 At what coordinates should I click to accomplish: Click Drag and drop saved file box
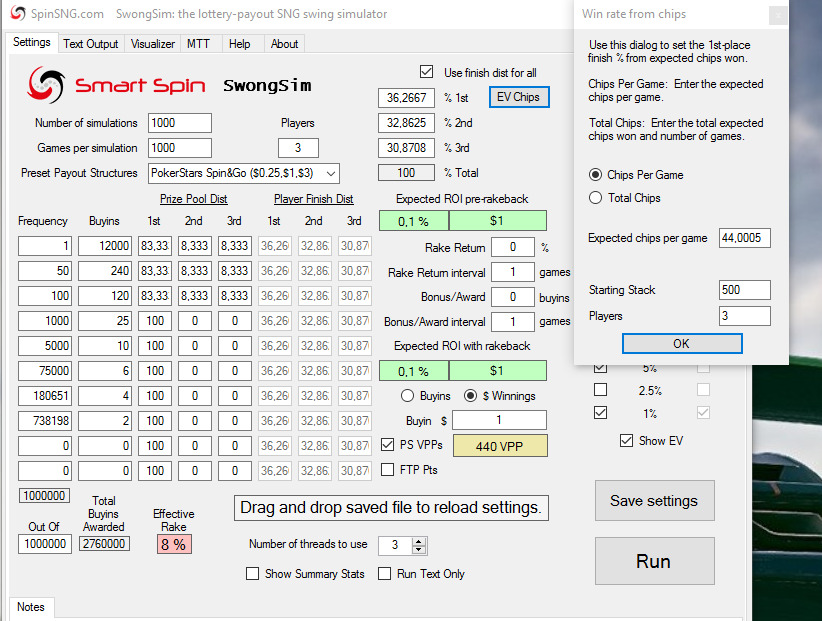391,508
